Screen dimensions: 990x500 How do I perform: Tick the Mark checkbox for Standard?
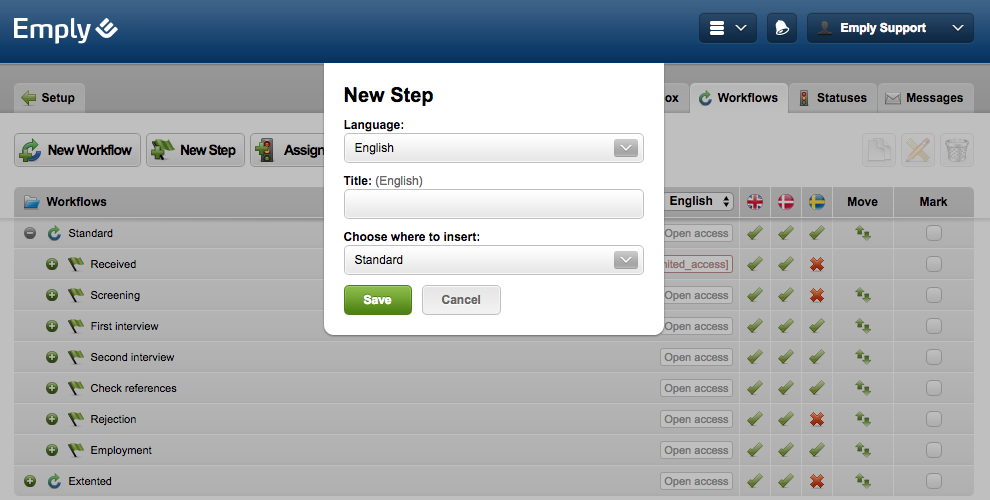tap(933, 233)
